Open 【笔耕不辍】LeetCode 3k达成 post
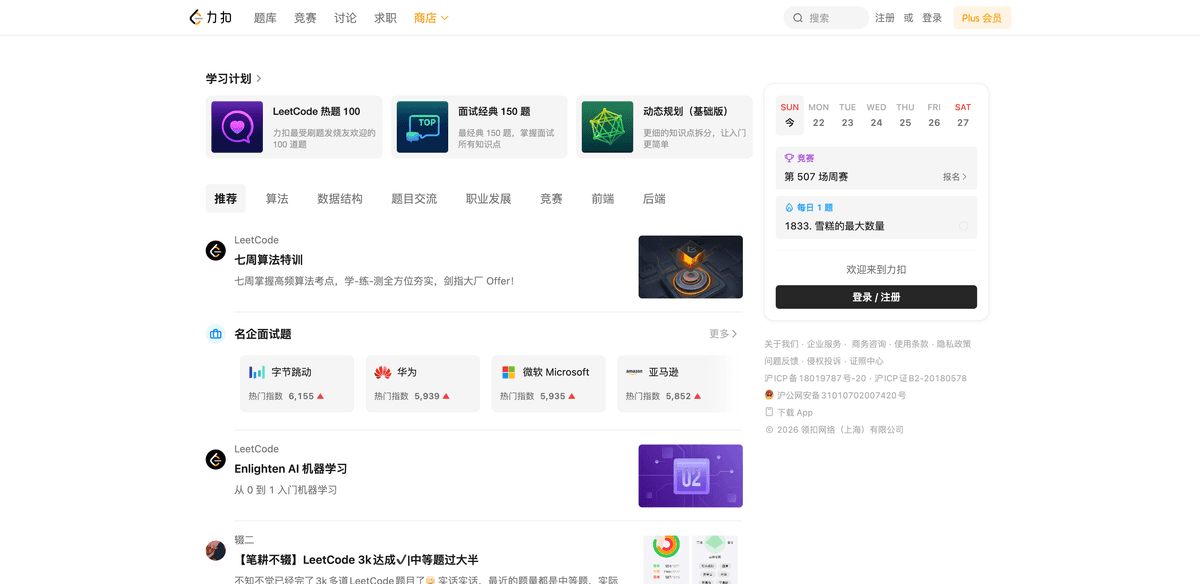Viewport: 1200px width, 584px height. (356, 560)
